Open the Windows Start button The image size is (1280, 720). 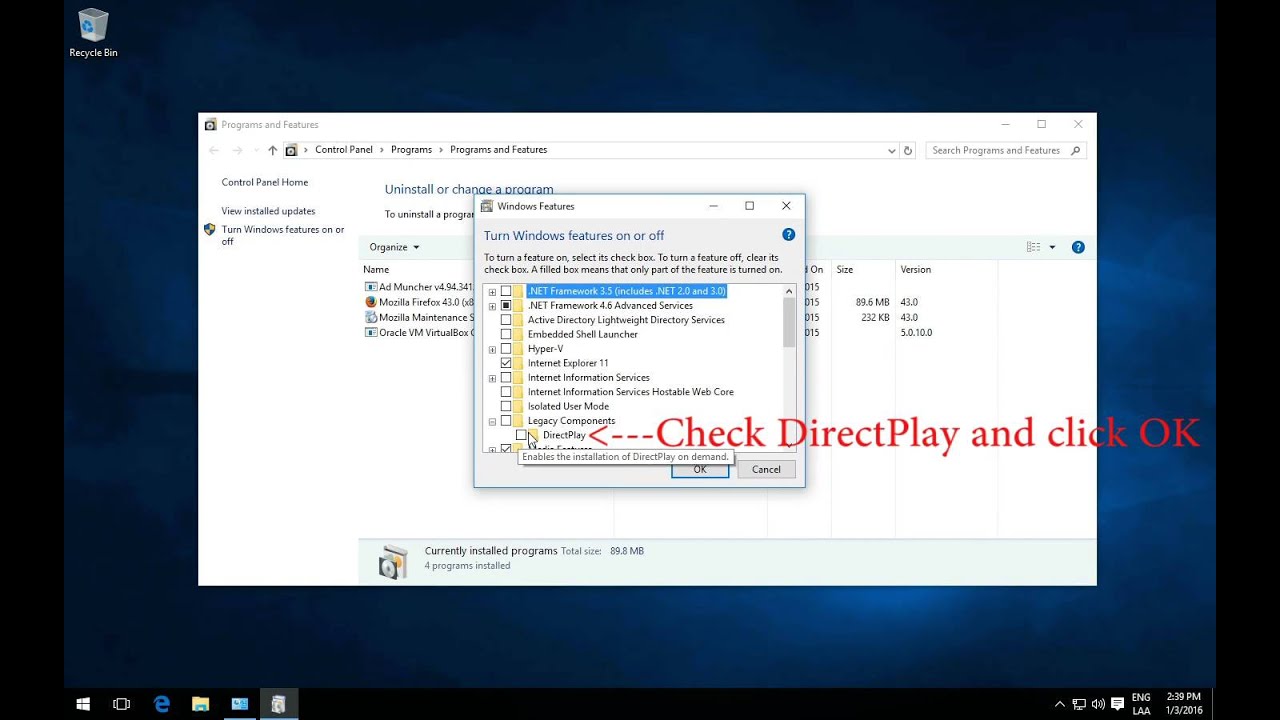83,704
